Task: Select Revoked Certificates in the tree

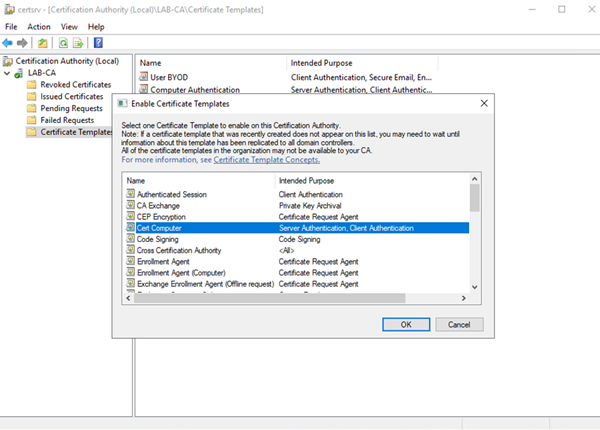Action: [76, 85]
